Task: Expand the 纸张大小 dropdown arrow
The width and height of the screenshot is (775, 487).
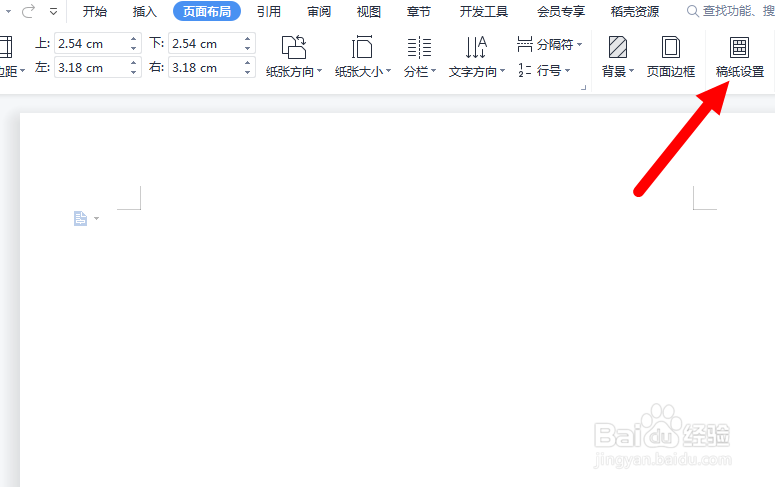Action: [x=388, y=71]
